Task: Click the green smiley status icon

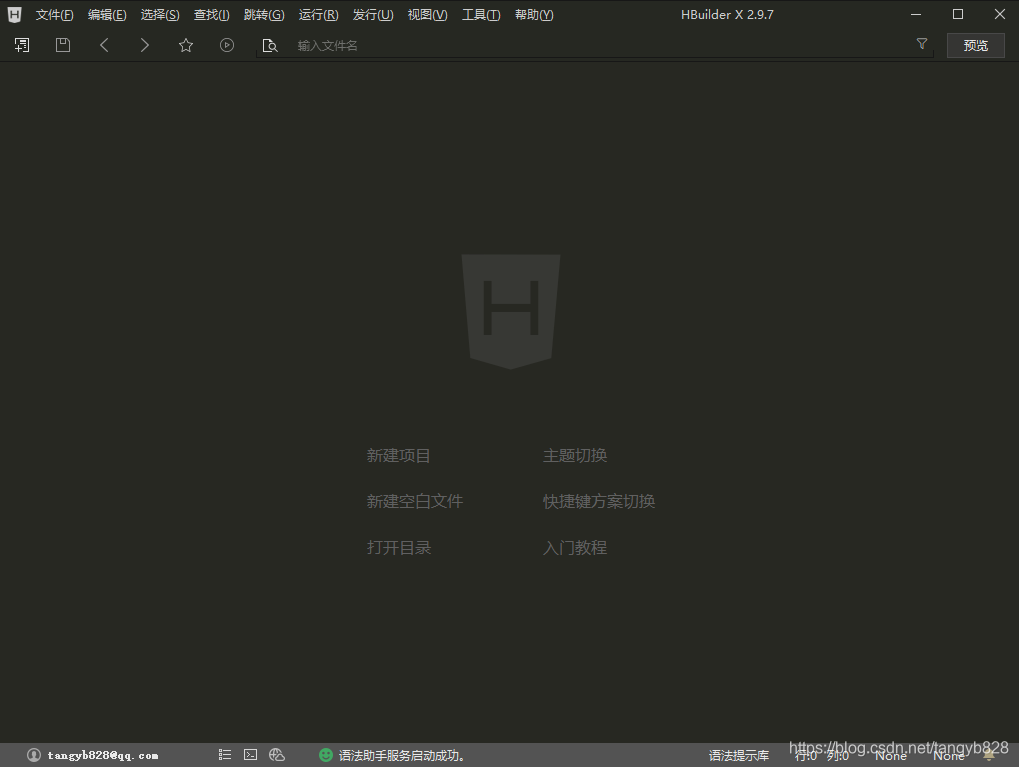Action: (326, 755)
